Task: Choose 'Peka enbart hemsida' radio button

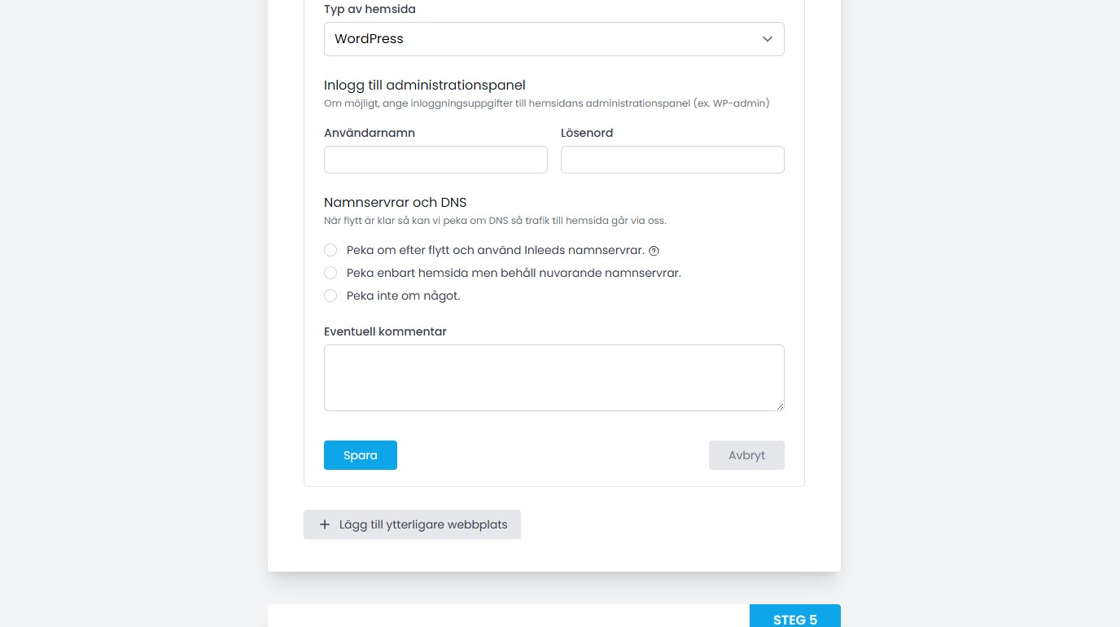Action: pos(330,273)
